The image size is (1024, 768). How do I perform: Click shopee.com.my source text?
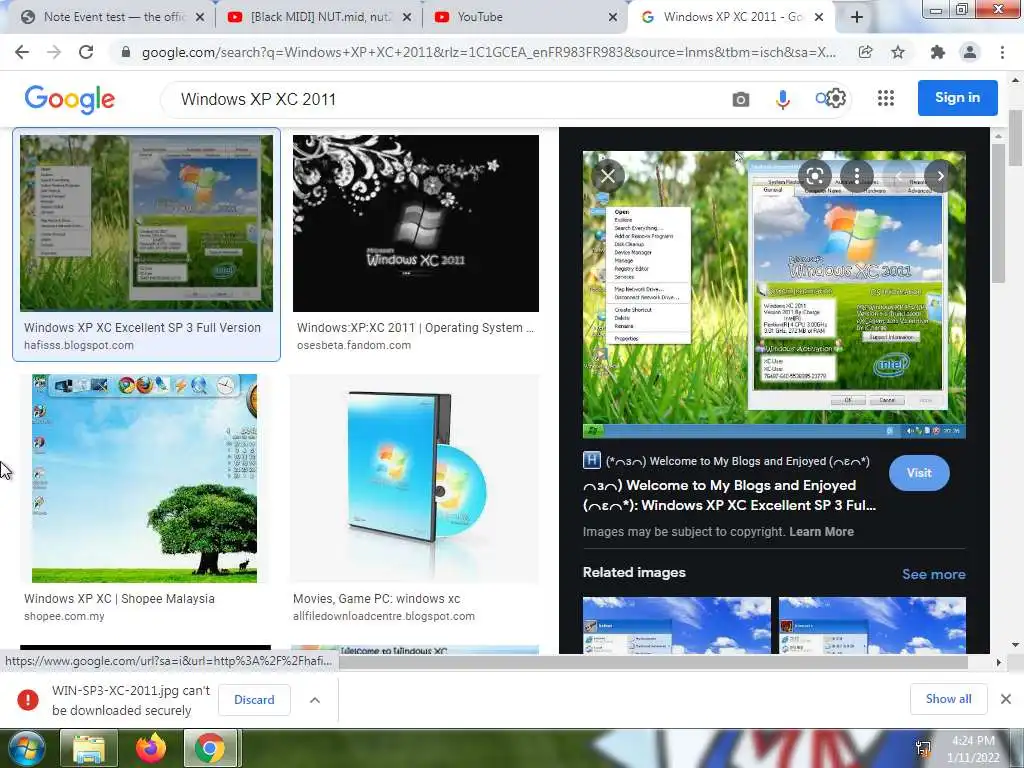[64, 616]
